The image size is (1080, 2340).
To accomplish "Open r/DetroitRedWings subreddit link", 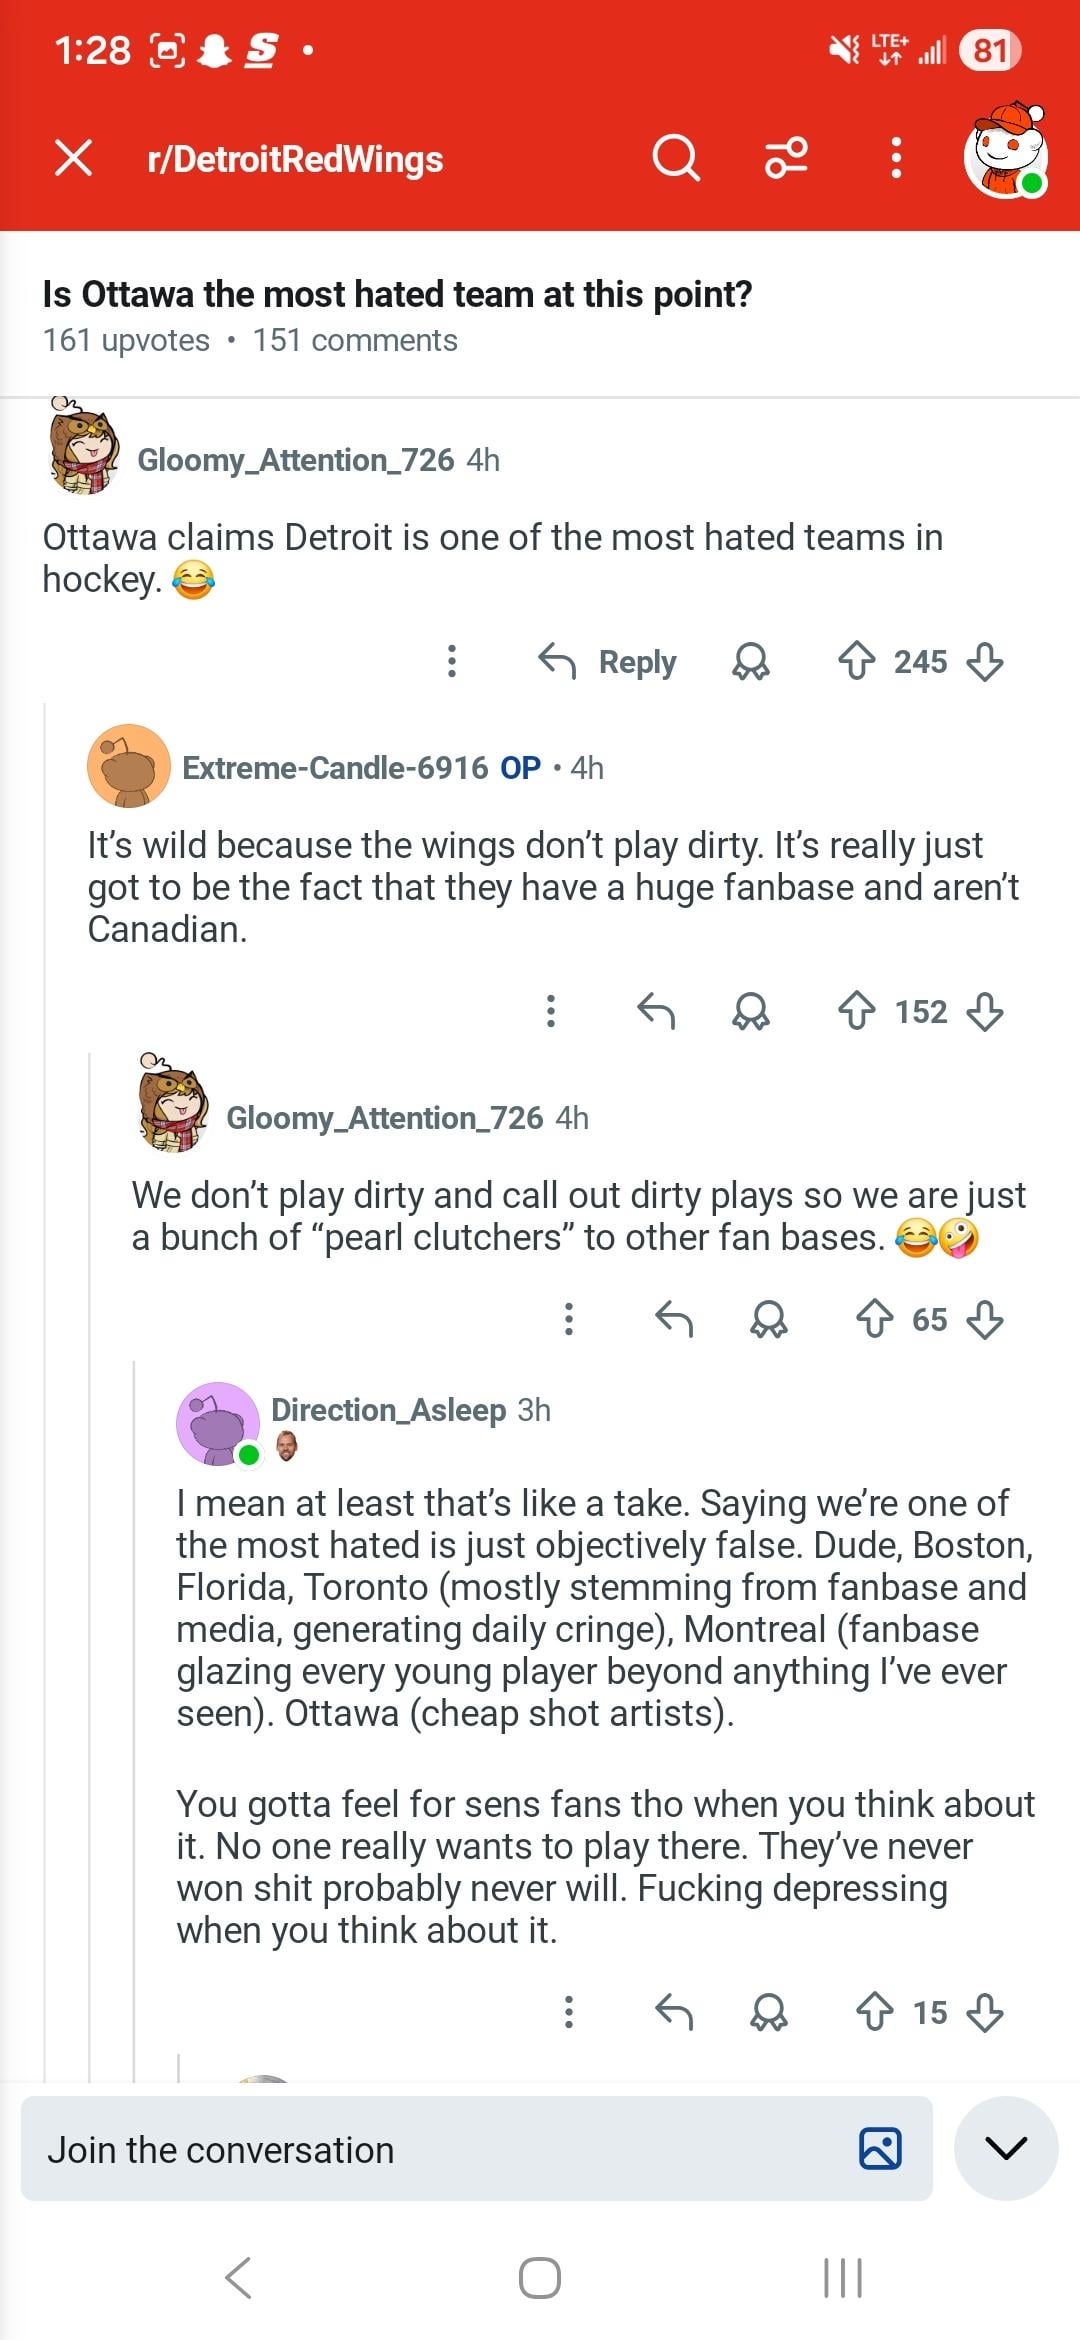I will click(x=295, y=159).
